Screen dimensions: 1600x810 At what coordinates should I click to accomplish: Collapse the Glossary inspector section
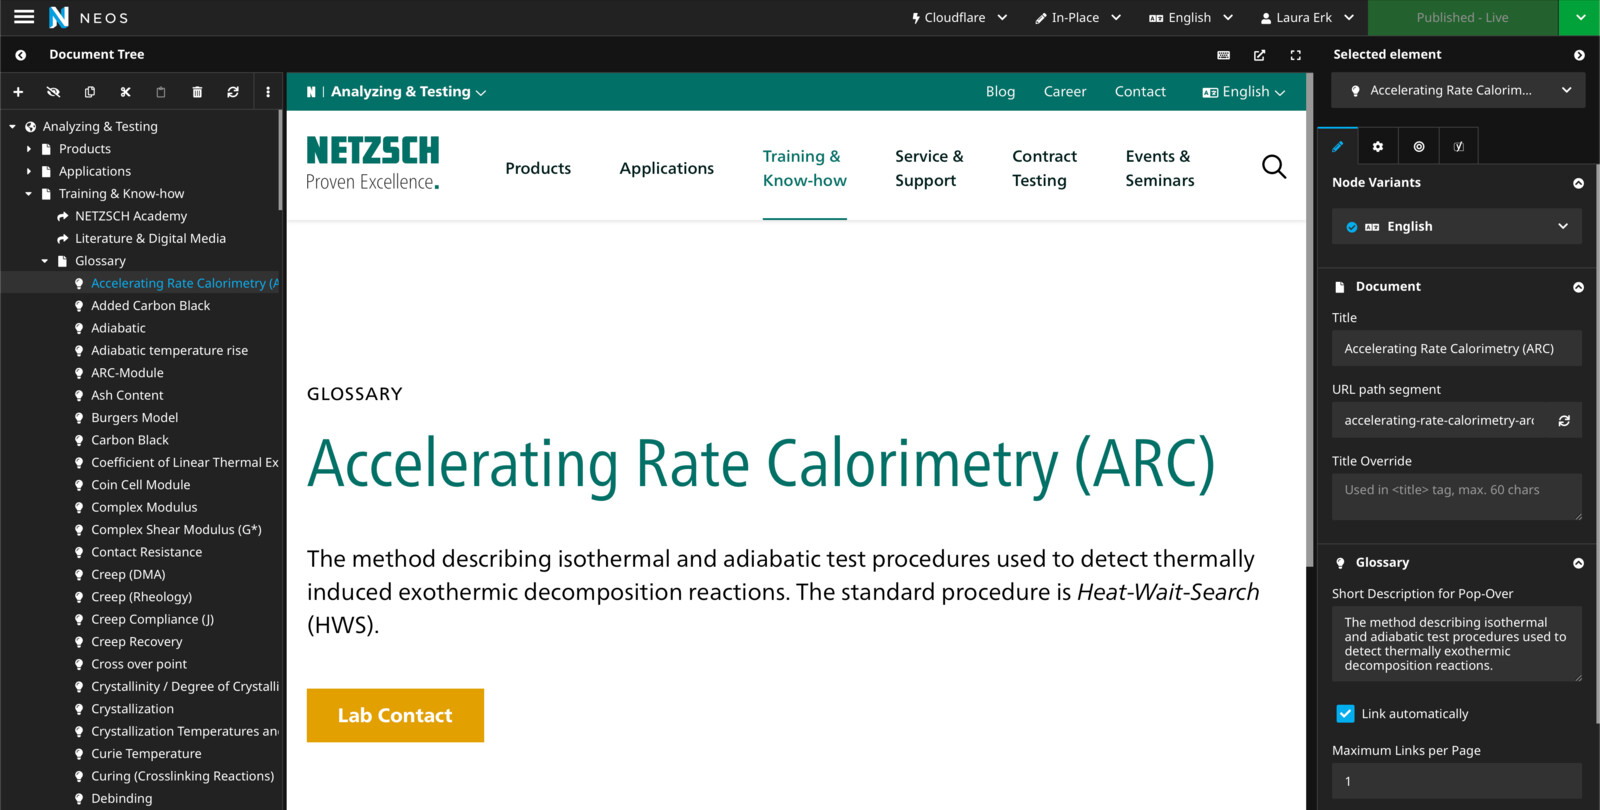[1578, 563]
